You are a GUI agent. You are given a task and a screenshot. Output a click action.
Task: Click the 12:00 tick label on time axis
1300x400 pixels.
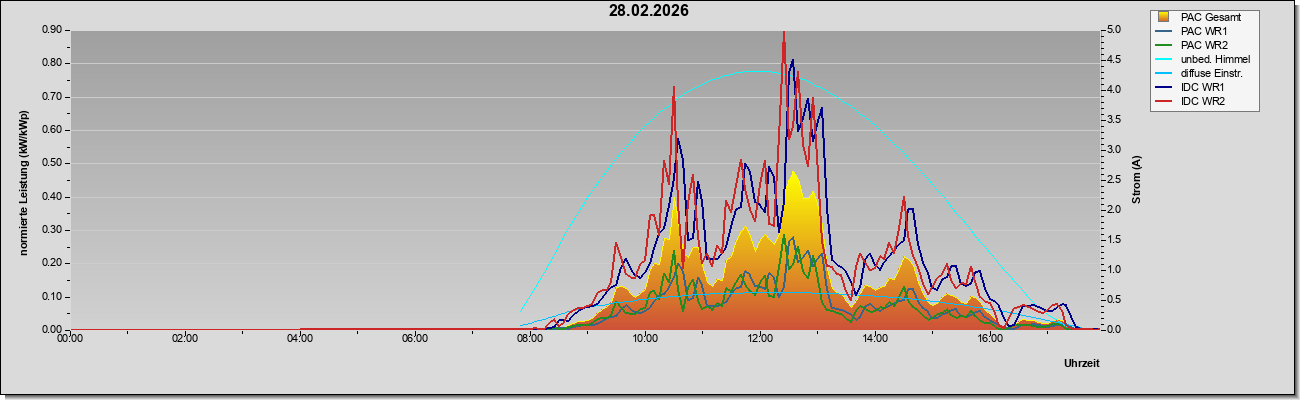(x=759, y=338)
